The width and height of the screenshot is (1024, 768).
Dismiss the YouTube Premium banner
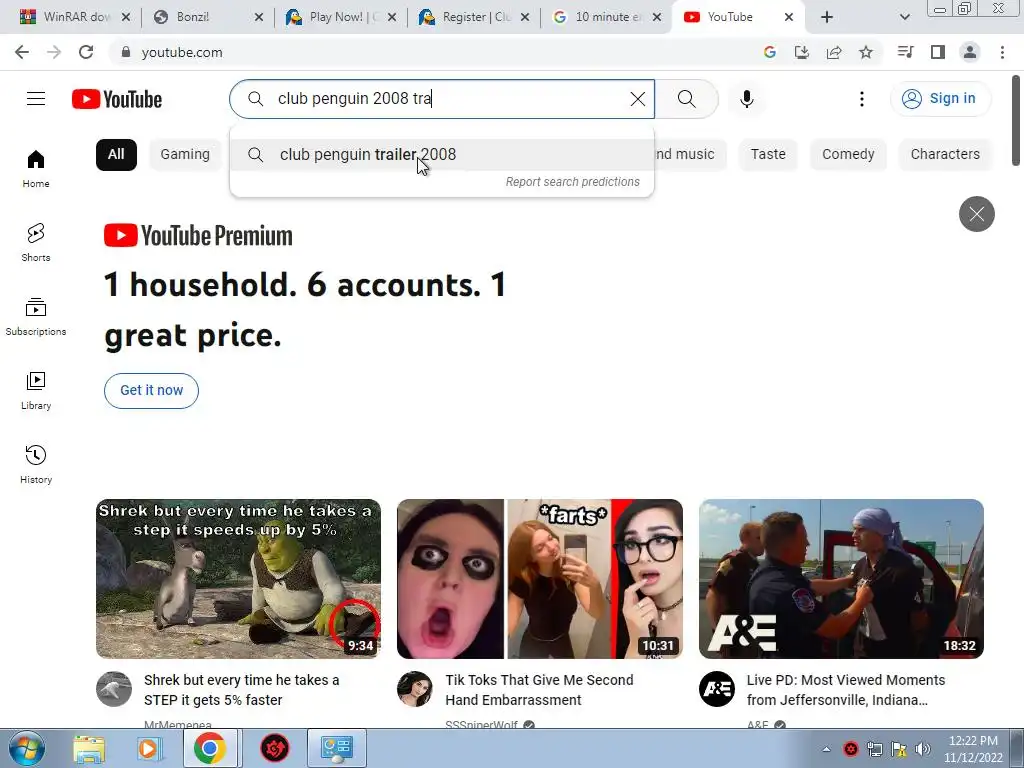click(x=976, y=214)
